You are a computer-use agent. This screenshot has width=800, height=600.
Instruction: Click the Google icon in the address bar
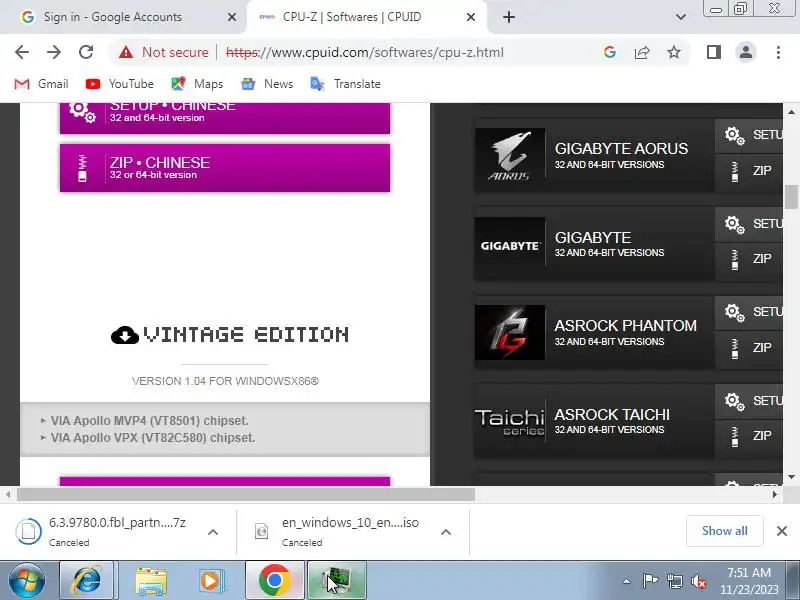610,52
